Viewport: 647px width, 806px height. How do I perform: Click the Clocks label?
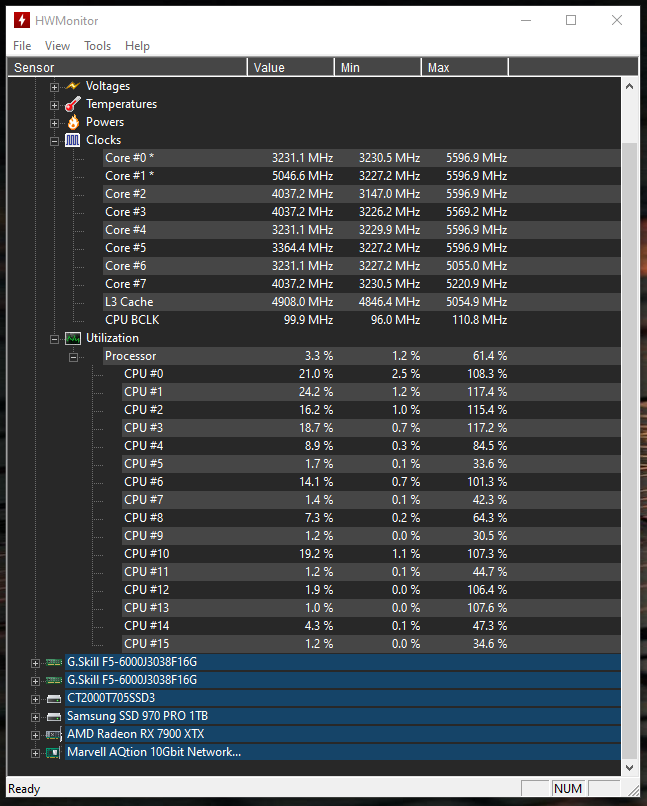pyautogui.click(x=103, y=140)
